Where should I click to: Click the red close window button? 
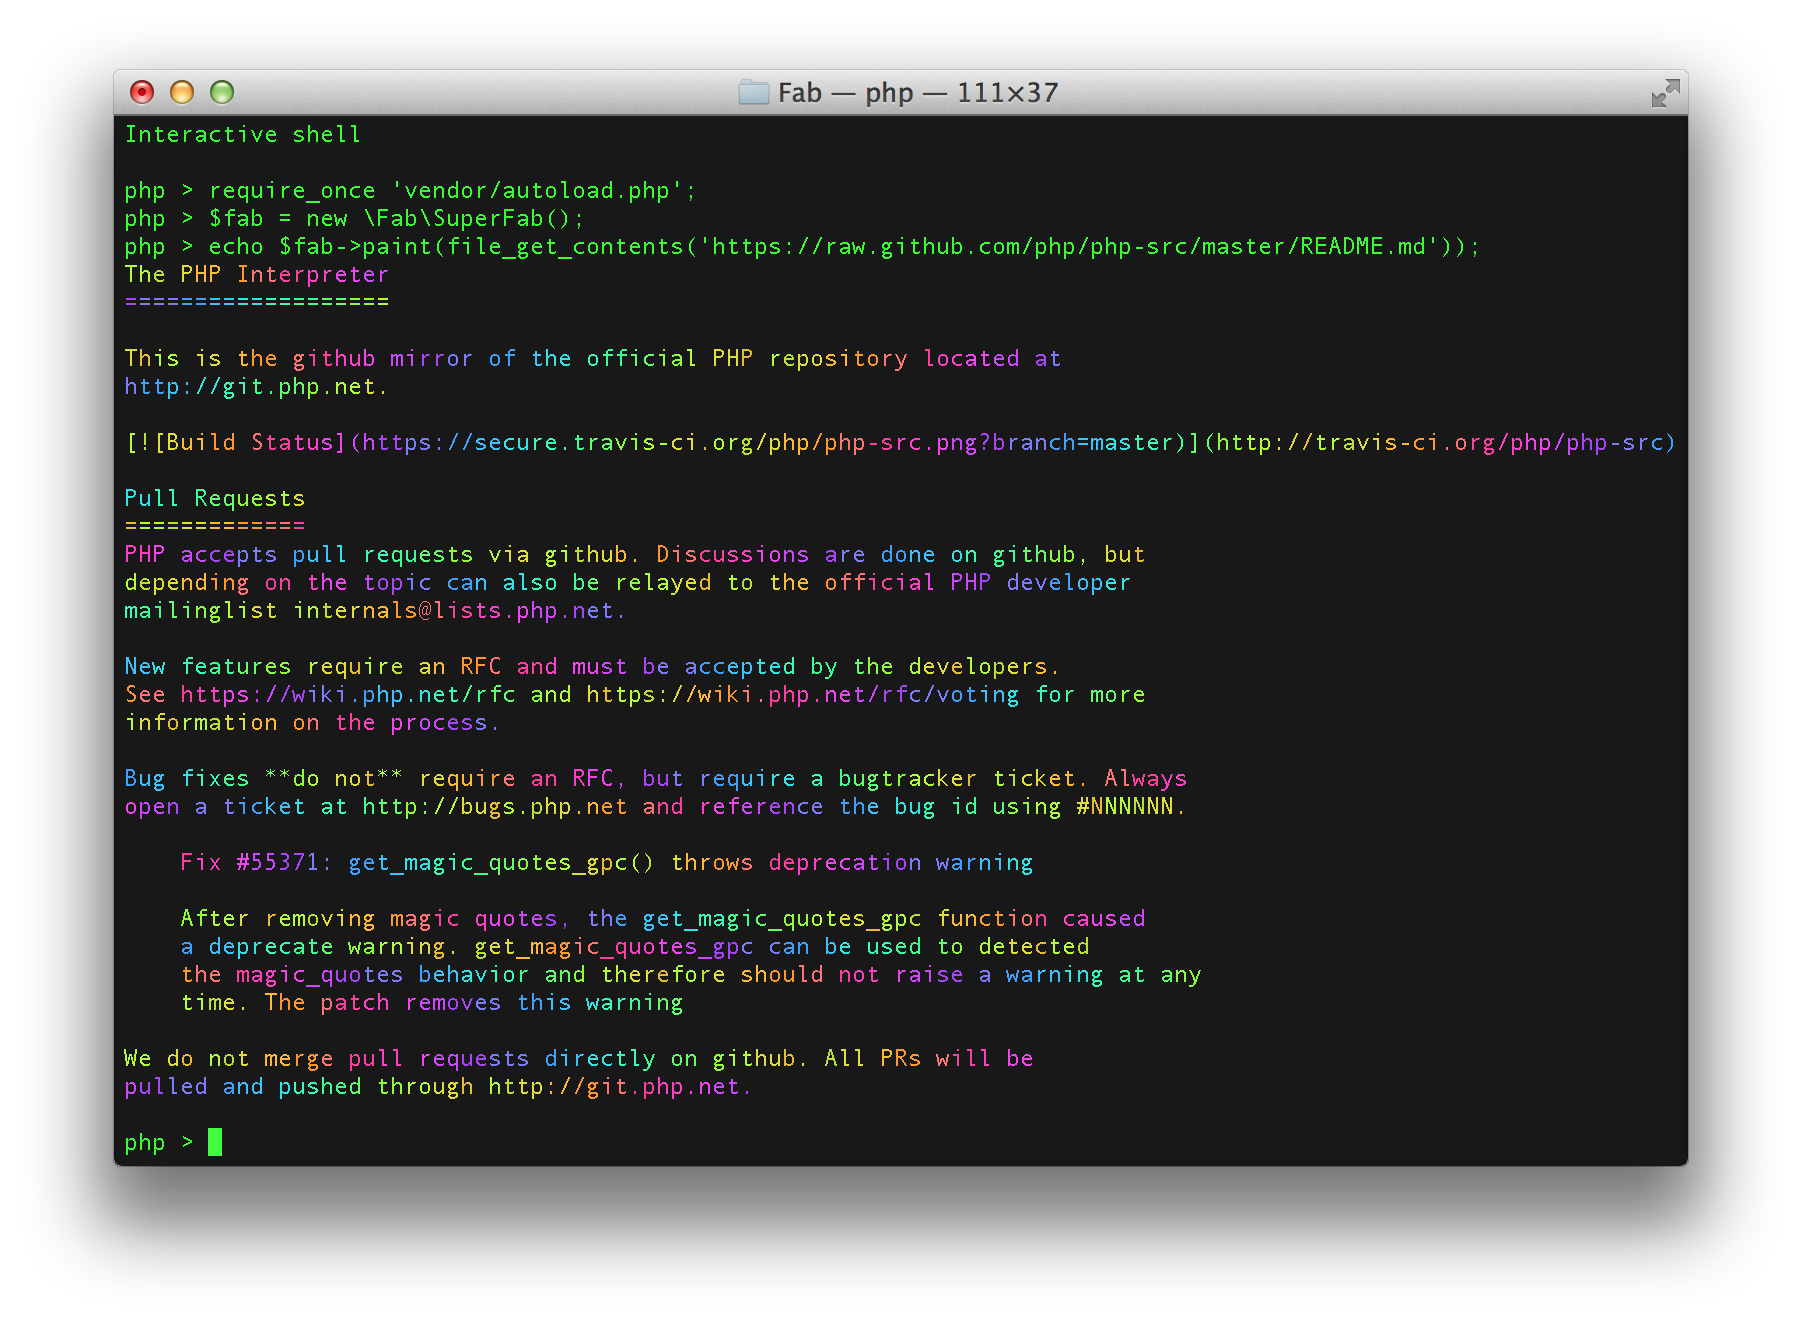pyautogui.click(x=142, y=93)
